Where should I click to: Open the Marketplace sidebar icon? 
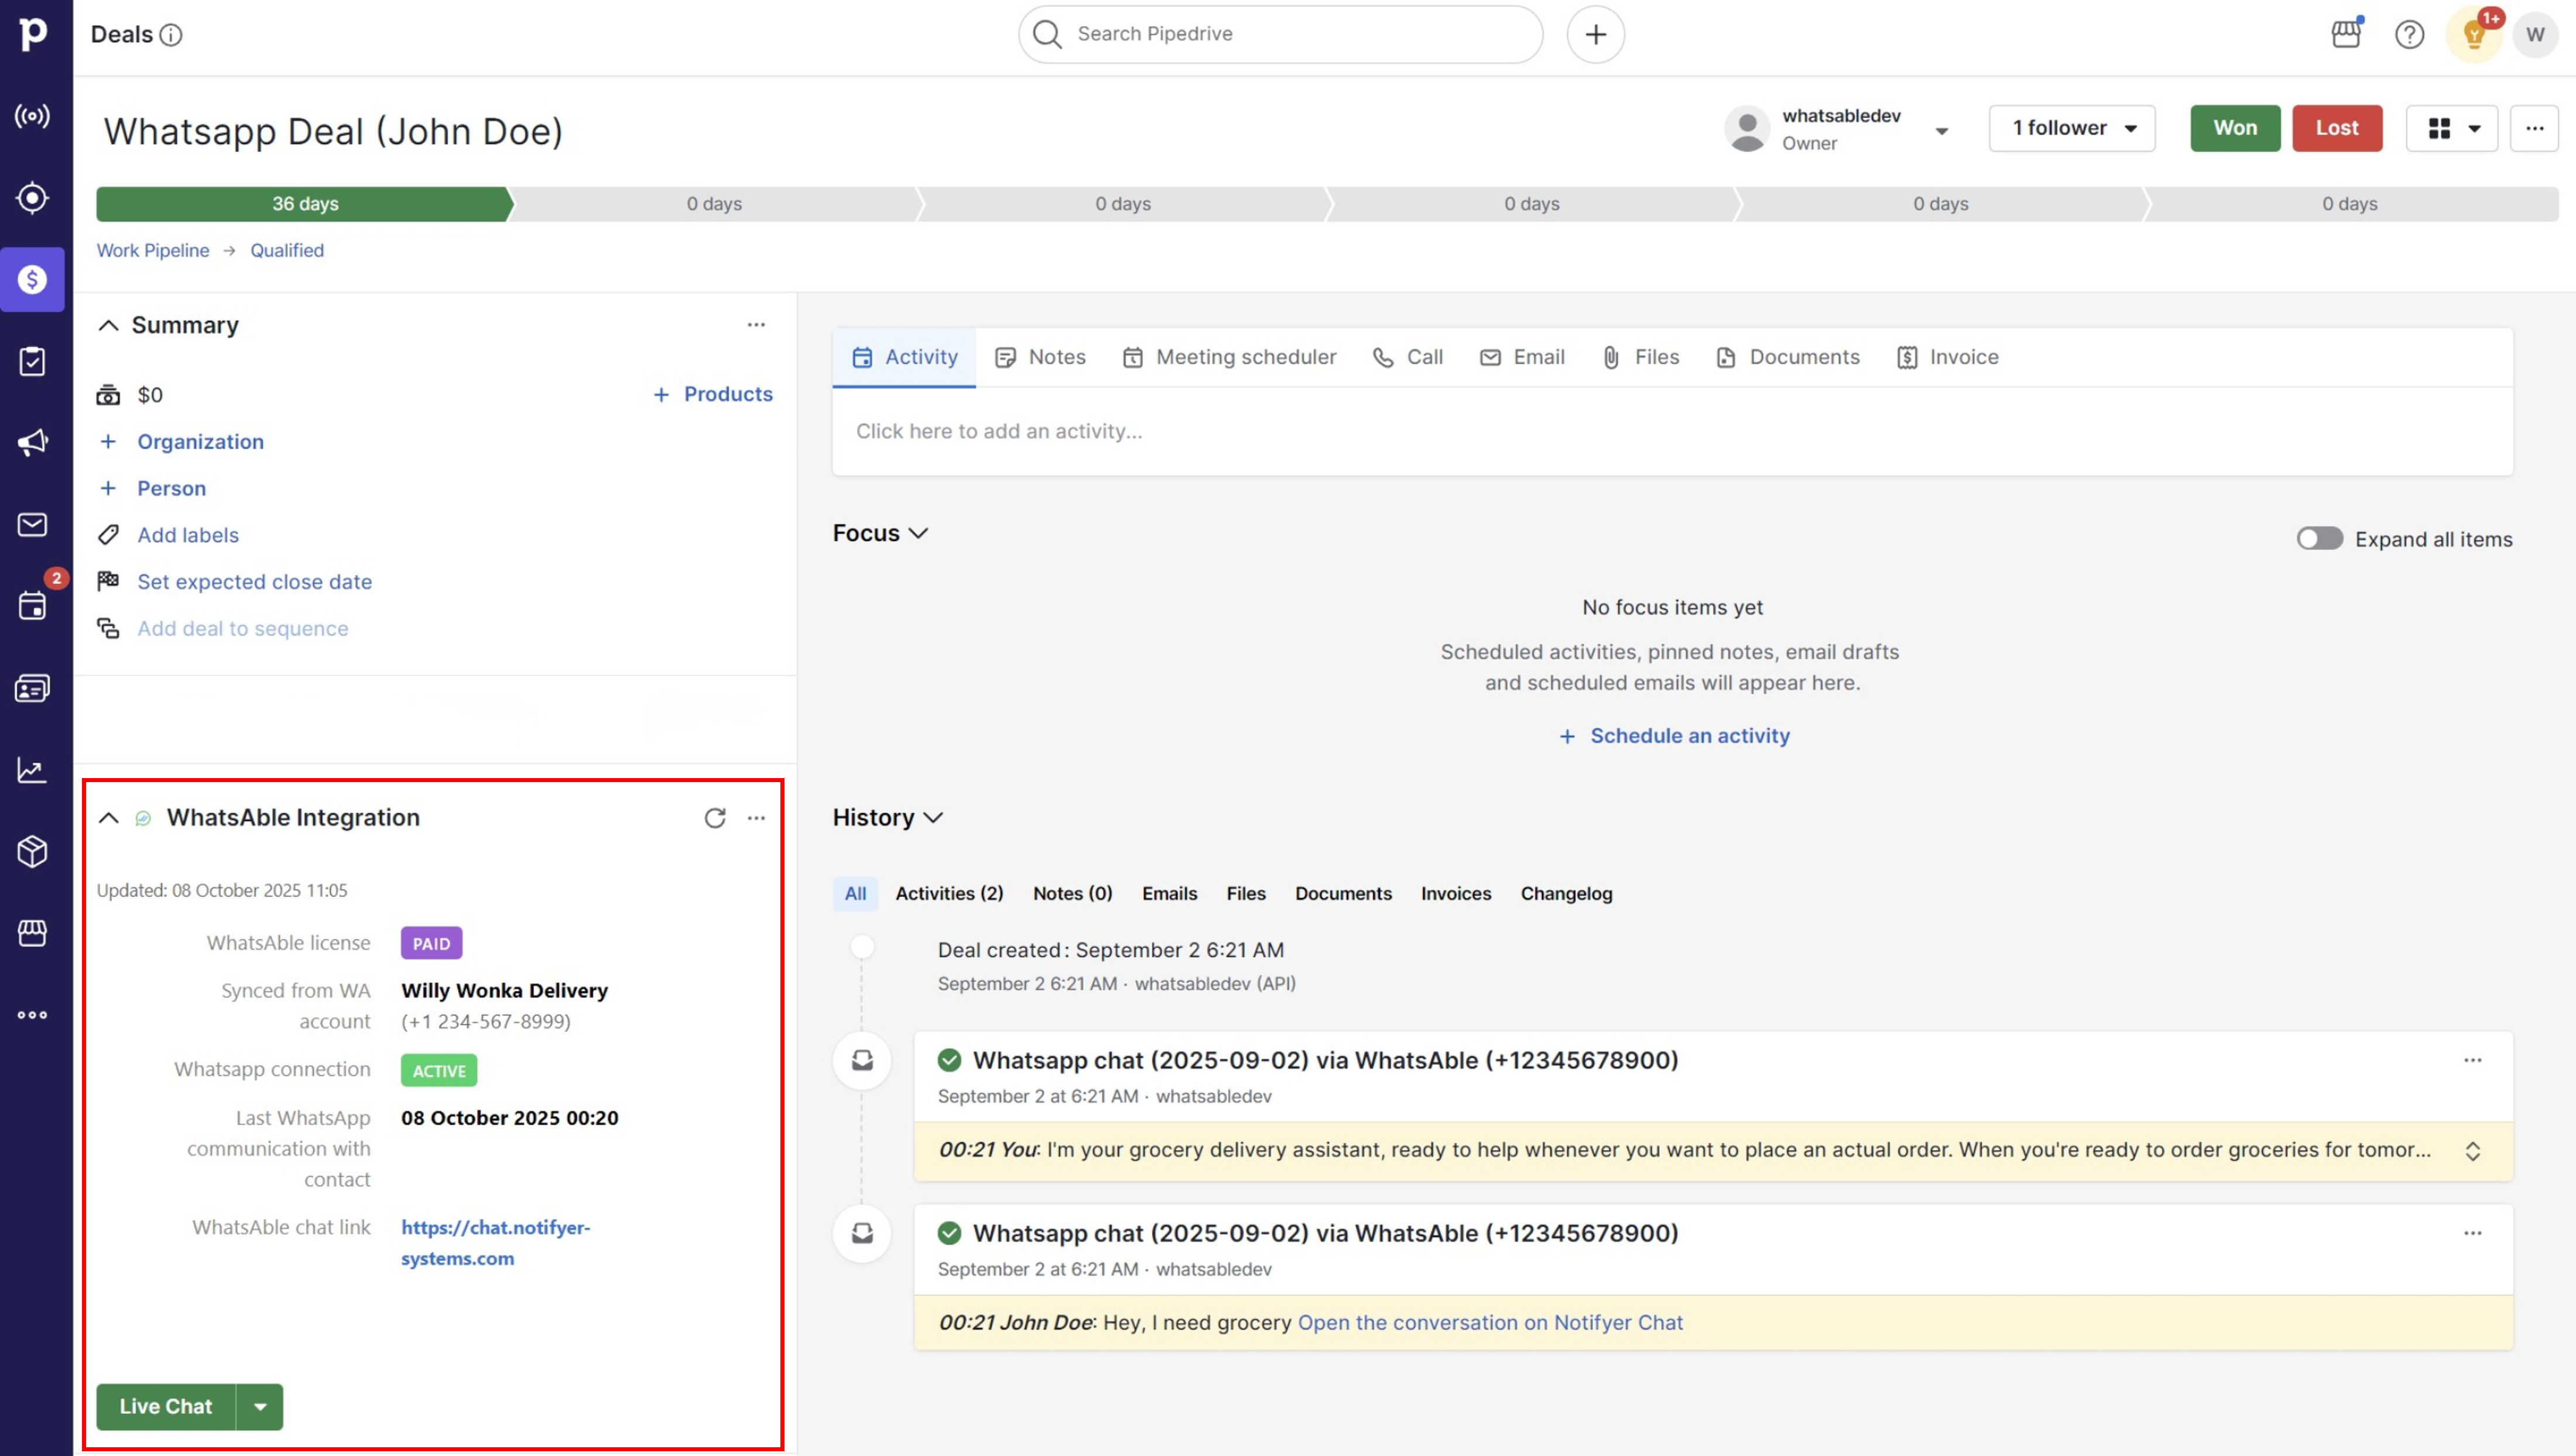click(x=32, y=933)
